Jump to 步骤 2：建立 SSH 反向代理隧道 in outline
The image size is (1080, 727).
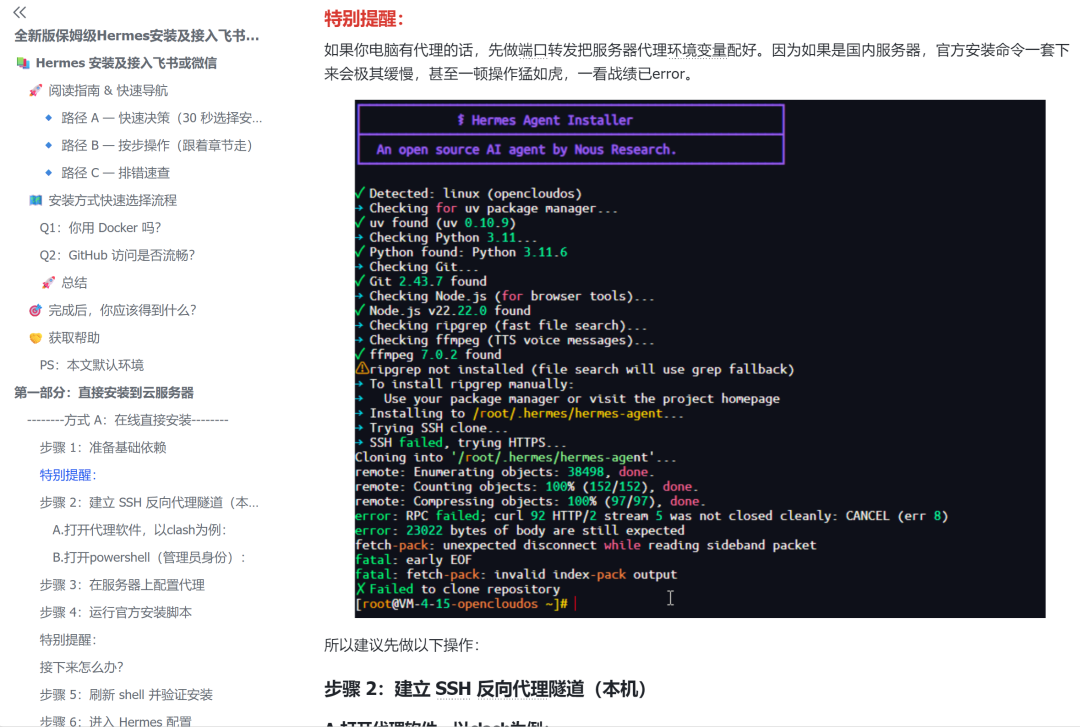149,503
